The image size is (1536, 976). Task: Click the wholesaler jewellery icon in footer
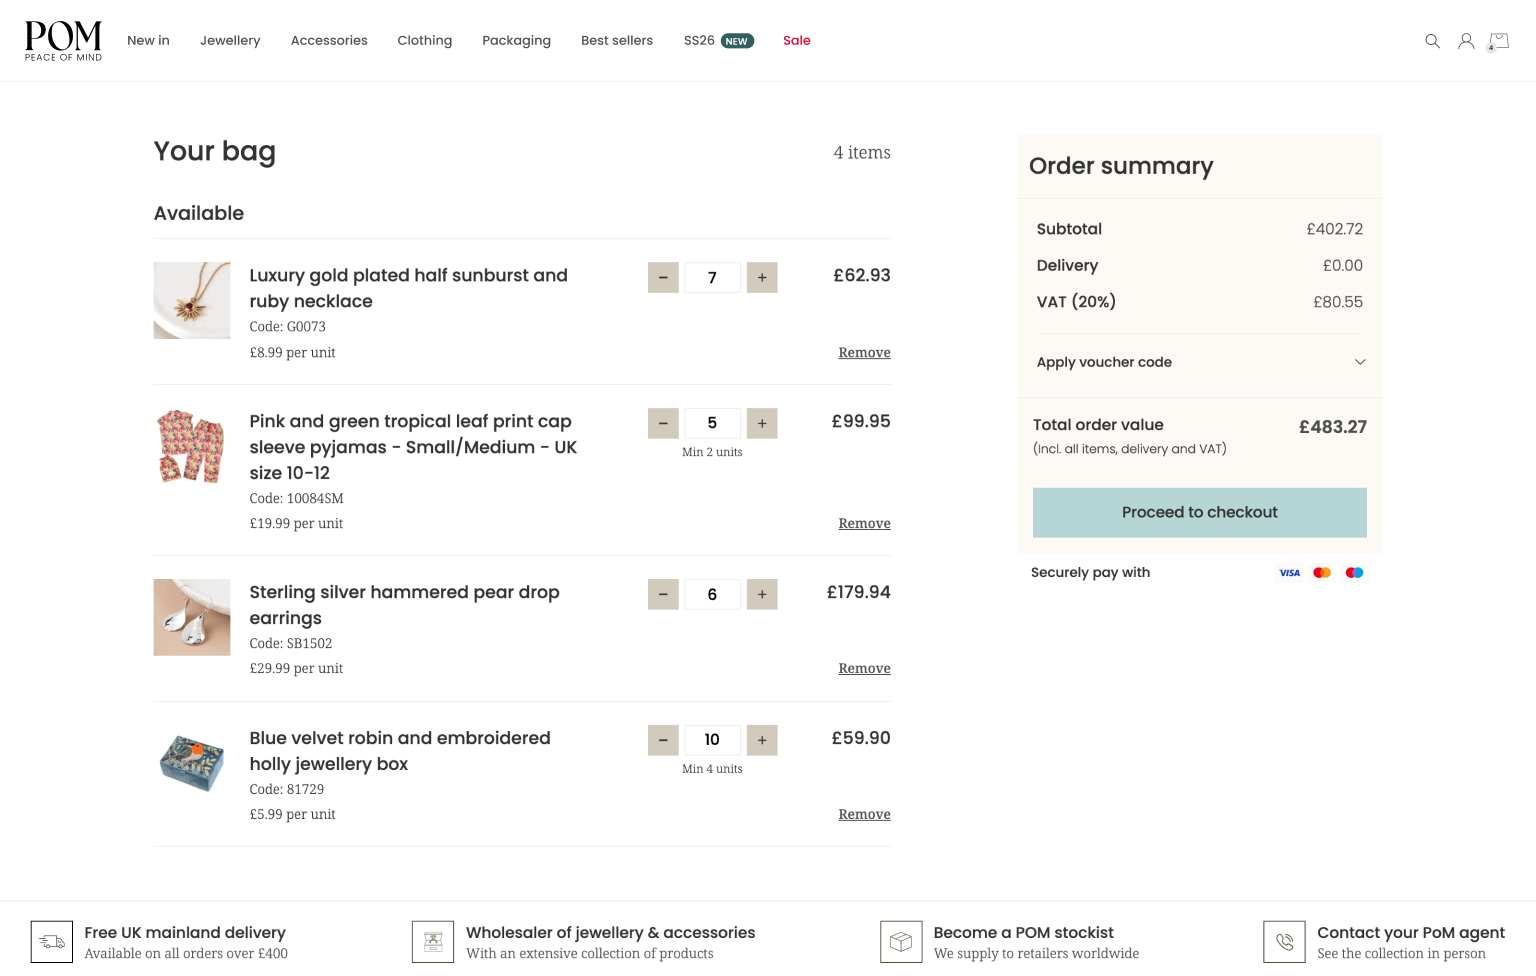[433, 942]
